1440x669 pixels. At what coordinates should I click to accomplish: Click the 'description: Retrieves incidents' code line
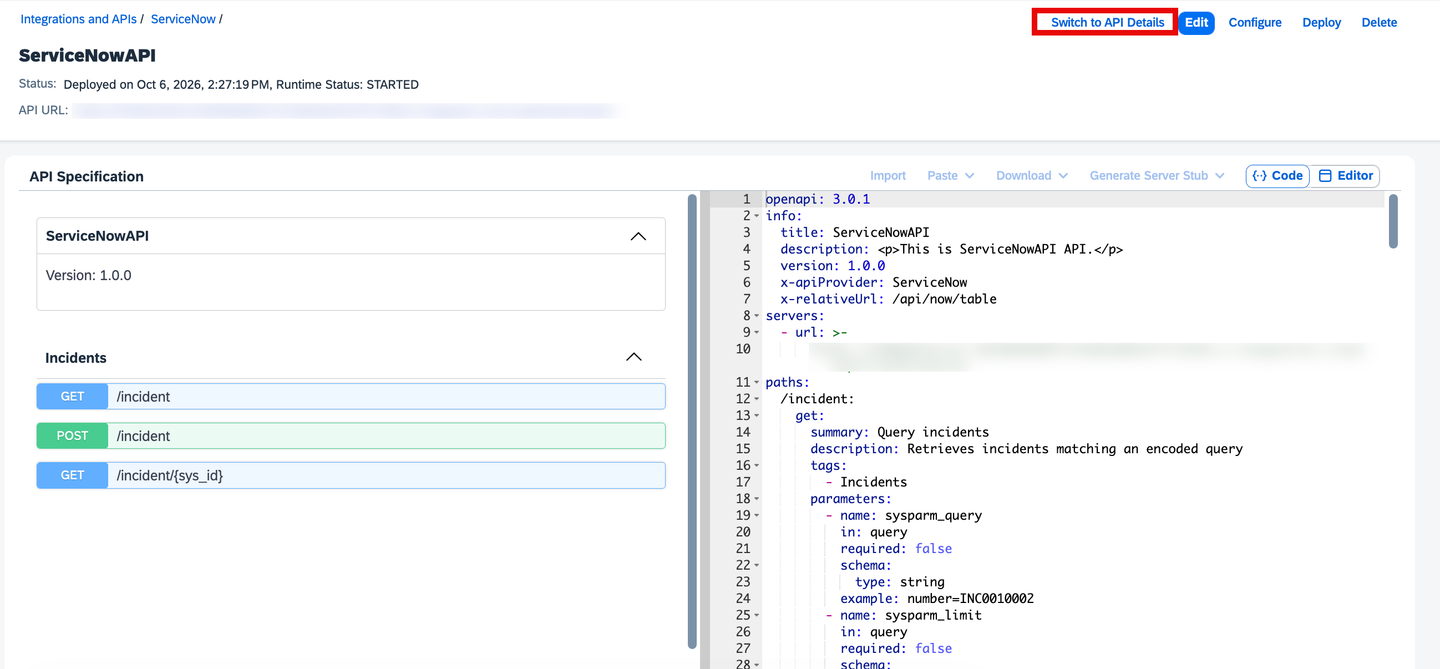click(x=1027, y=449)
